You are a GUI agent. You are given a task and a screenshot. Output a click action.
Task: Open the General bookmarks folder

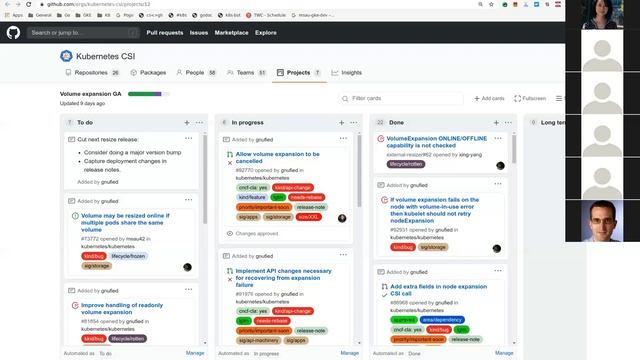click(40, 15)
